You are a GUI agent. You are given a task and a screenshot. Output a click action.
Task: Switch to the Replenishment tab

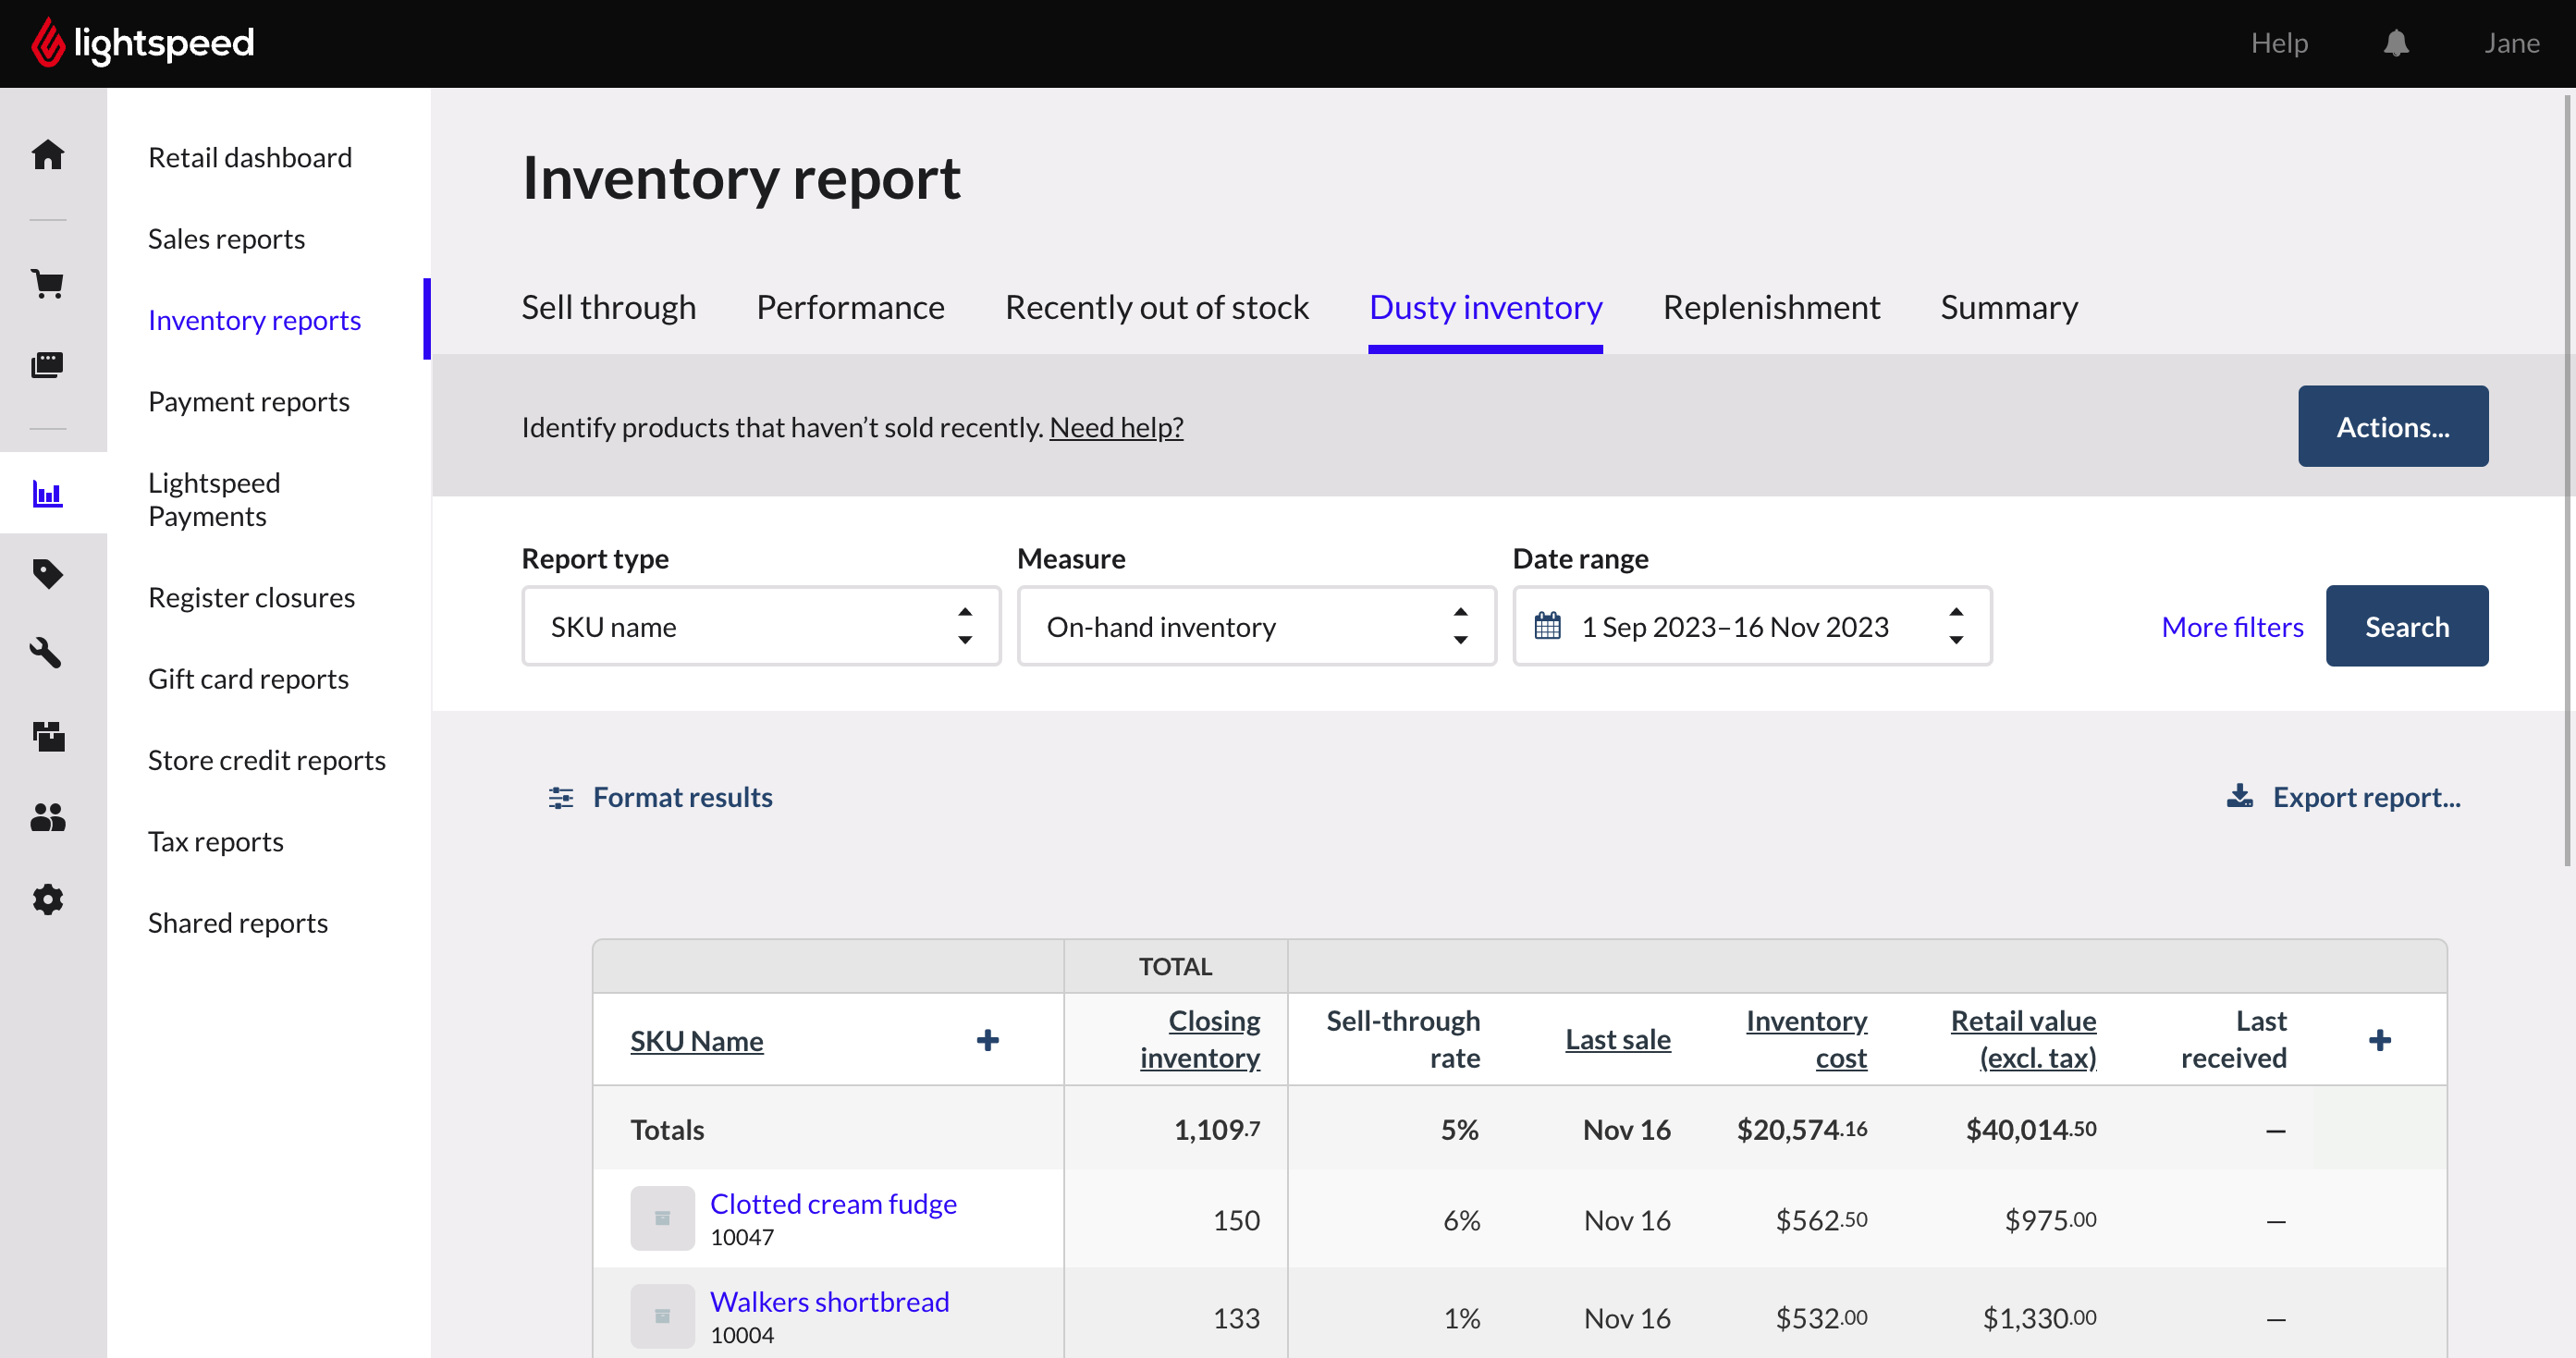pyautogui.click(x=1771, y=307)
